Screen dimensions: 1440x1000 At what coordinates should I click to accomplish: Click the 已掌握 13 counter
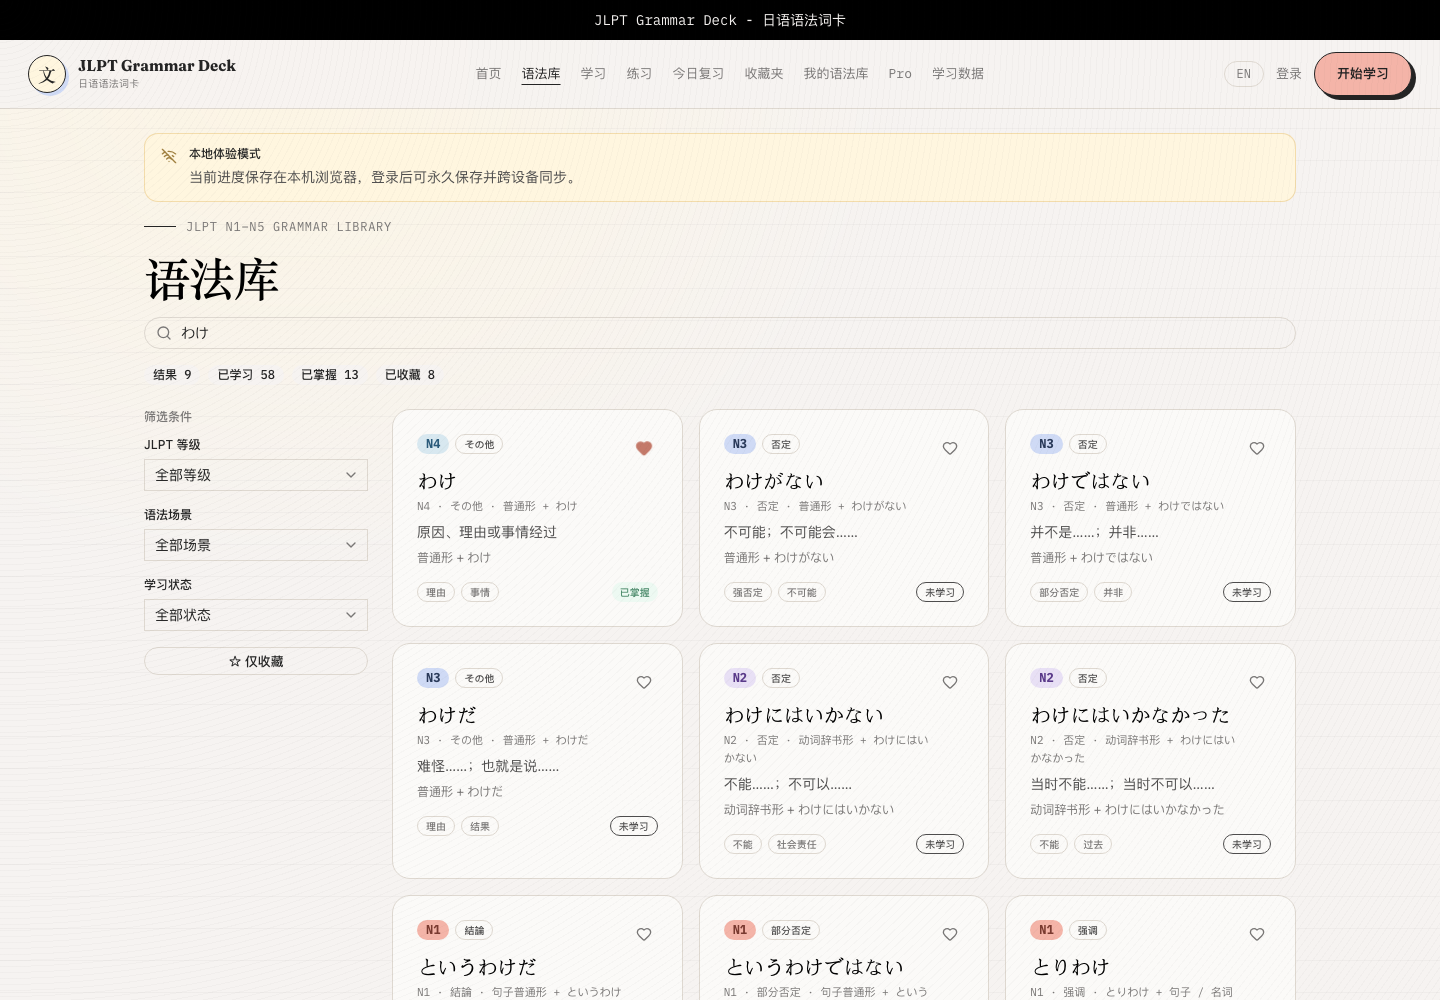[330, 375]
